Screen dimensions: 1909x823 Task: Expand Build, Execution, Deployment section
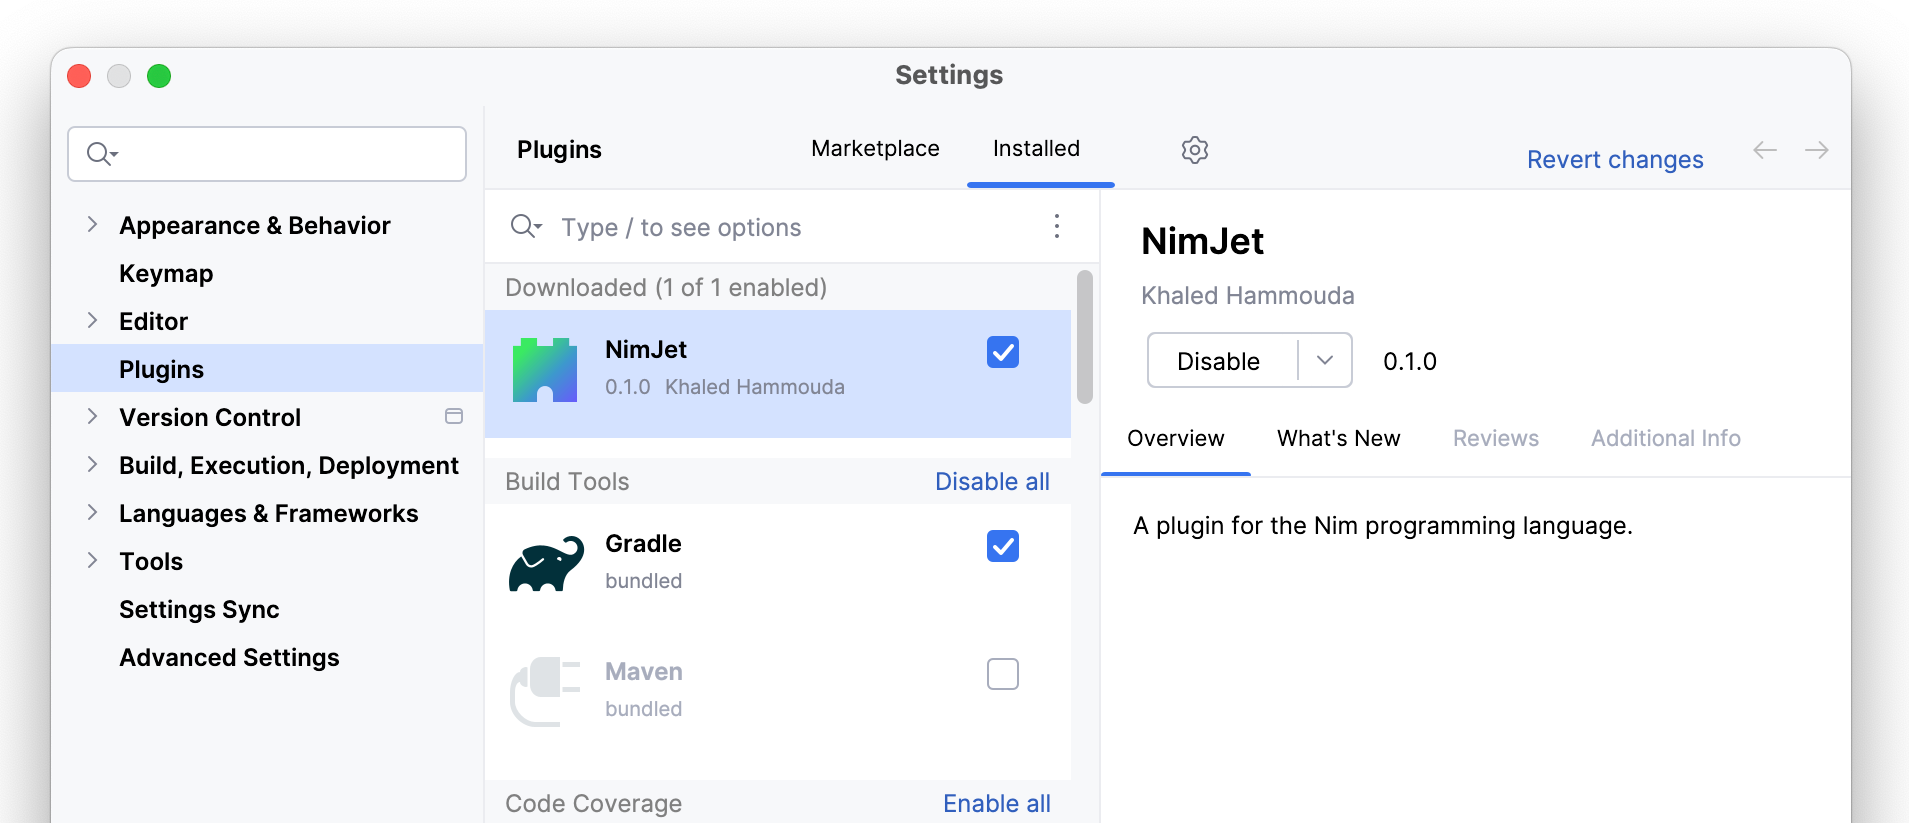coord(92,464)
